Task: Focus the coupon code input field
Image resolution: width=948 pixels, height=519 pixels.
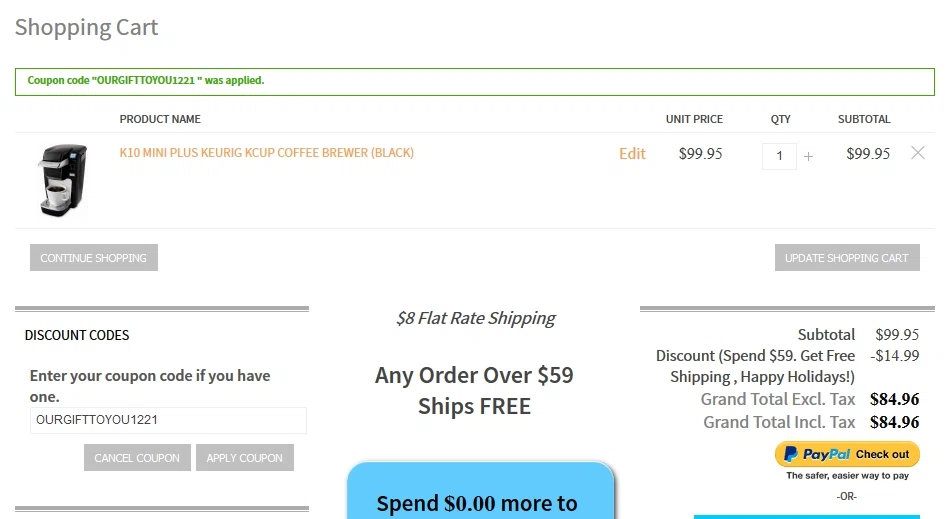Action: 168,420
